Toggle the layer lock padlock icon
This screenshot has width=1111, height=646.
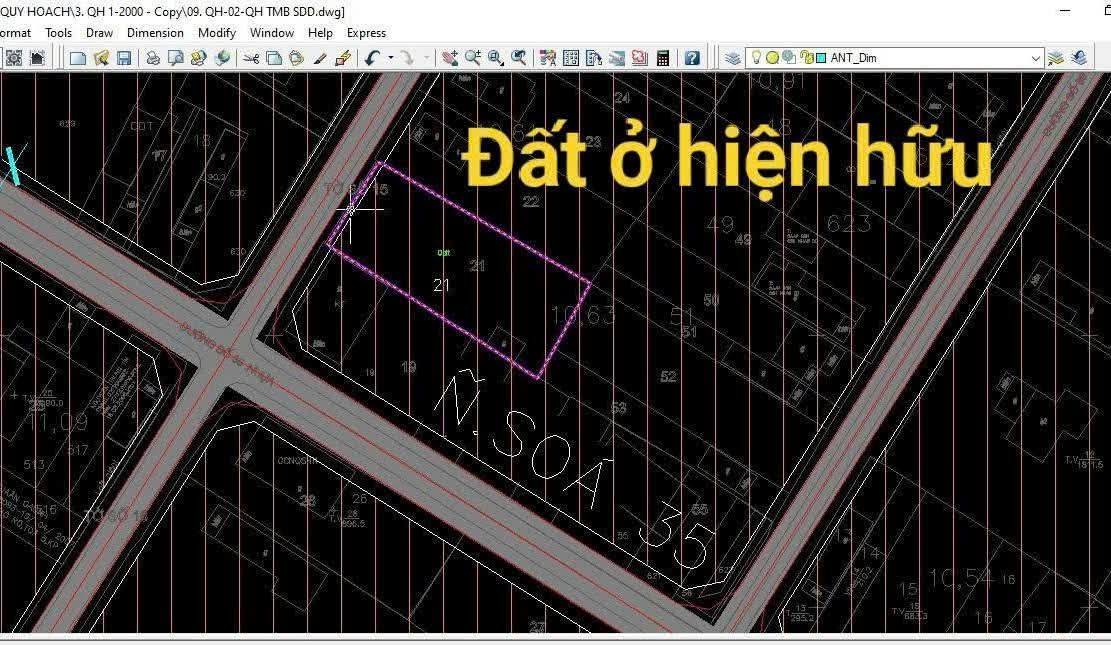click(x=805, y=58)
